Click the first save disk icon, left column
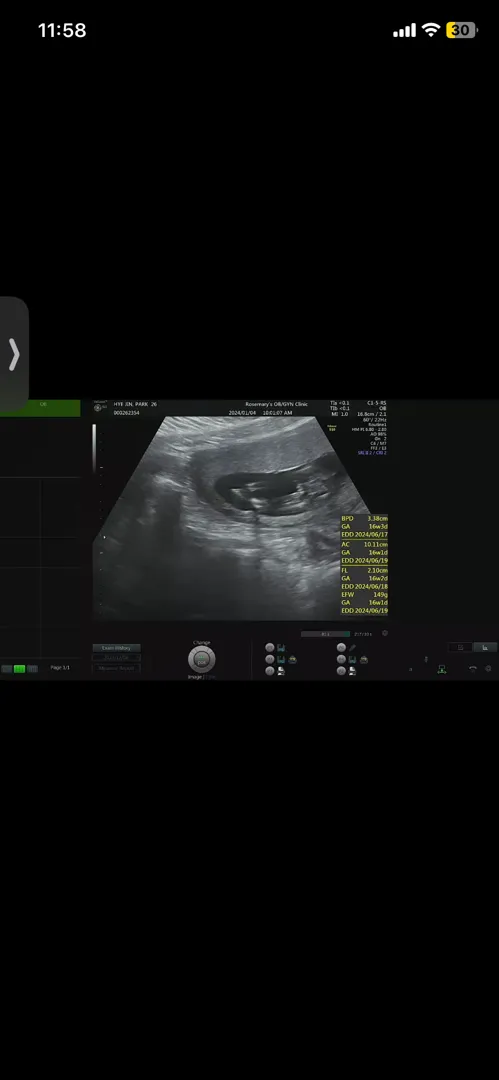 pyautogui.click(x=281, y=648)
